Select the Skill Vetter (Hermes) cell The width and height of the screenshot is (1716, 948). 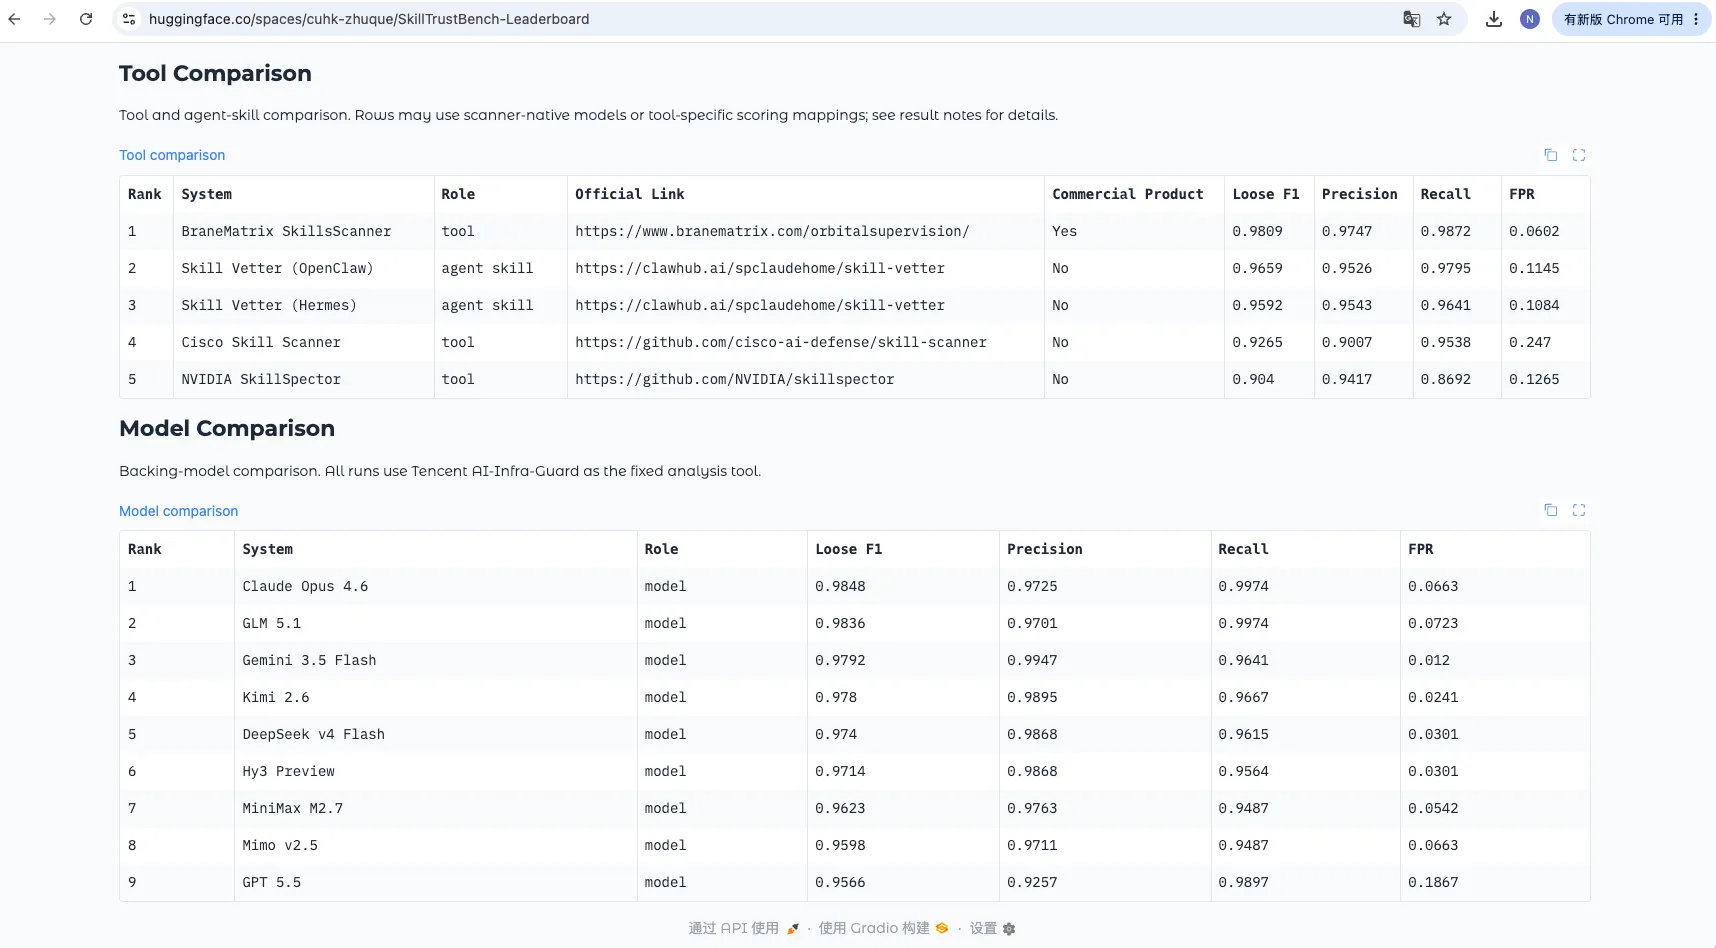click(304, 305)
